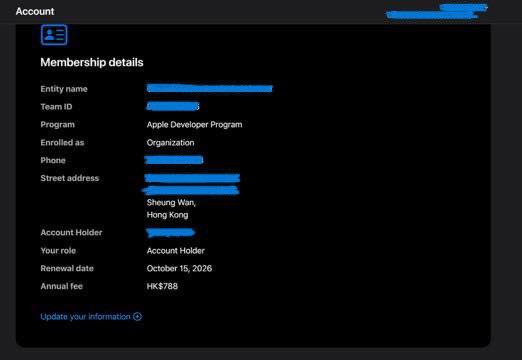522x360 pixels.
Task: Click the Enrolled as label
Action: [62, 143]
